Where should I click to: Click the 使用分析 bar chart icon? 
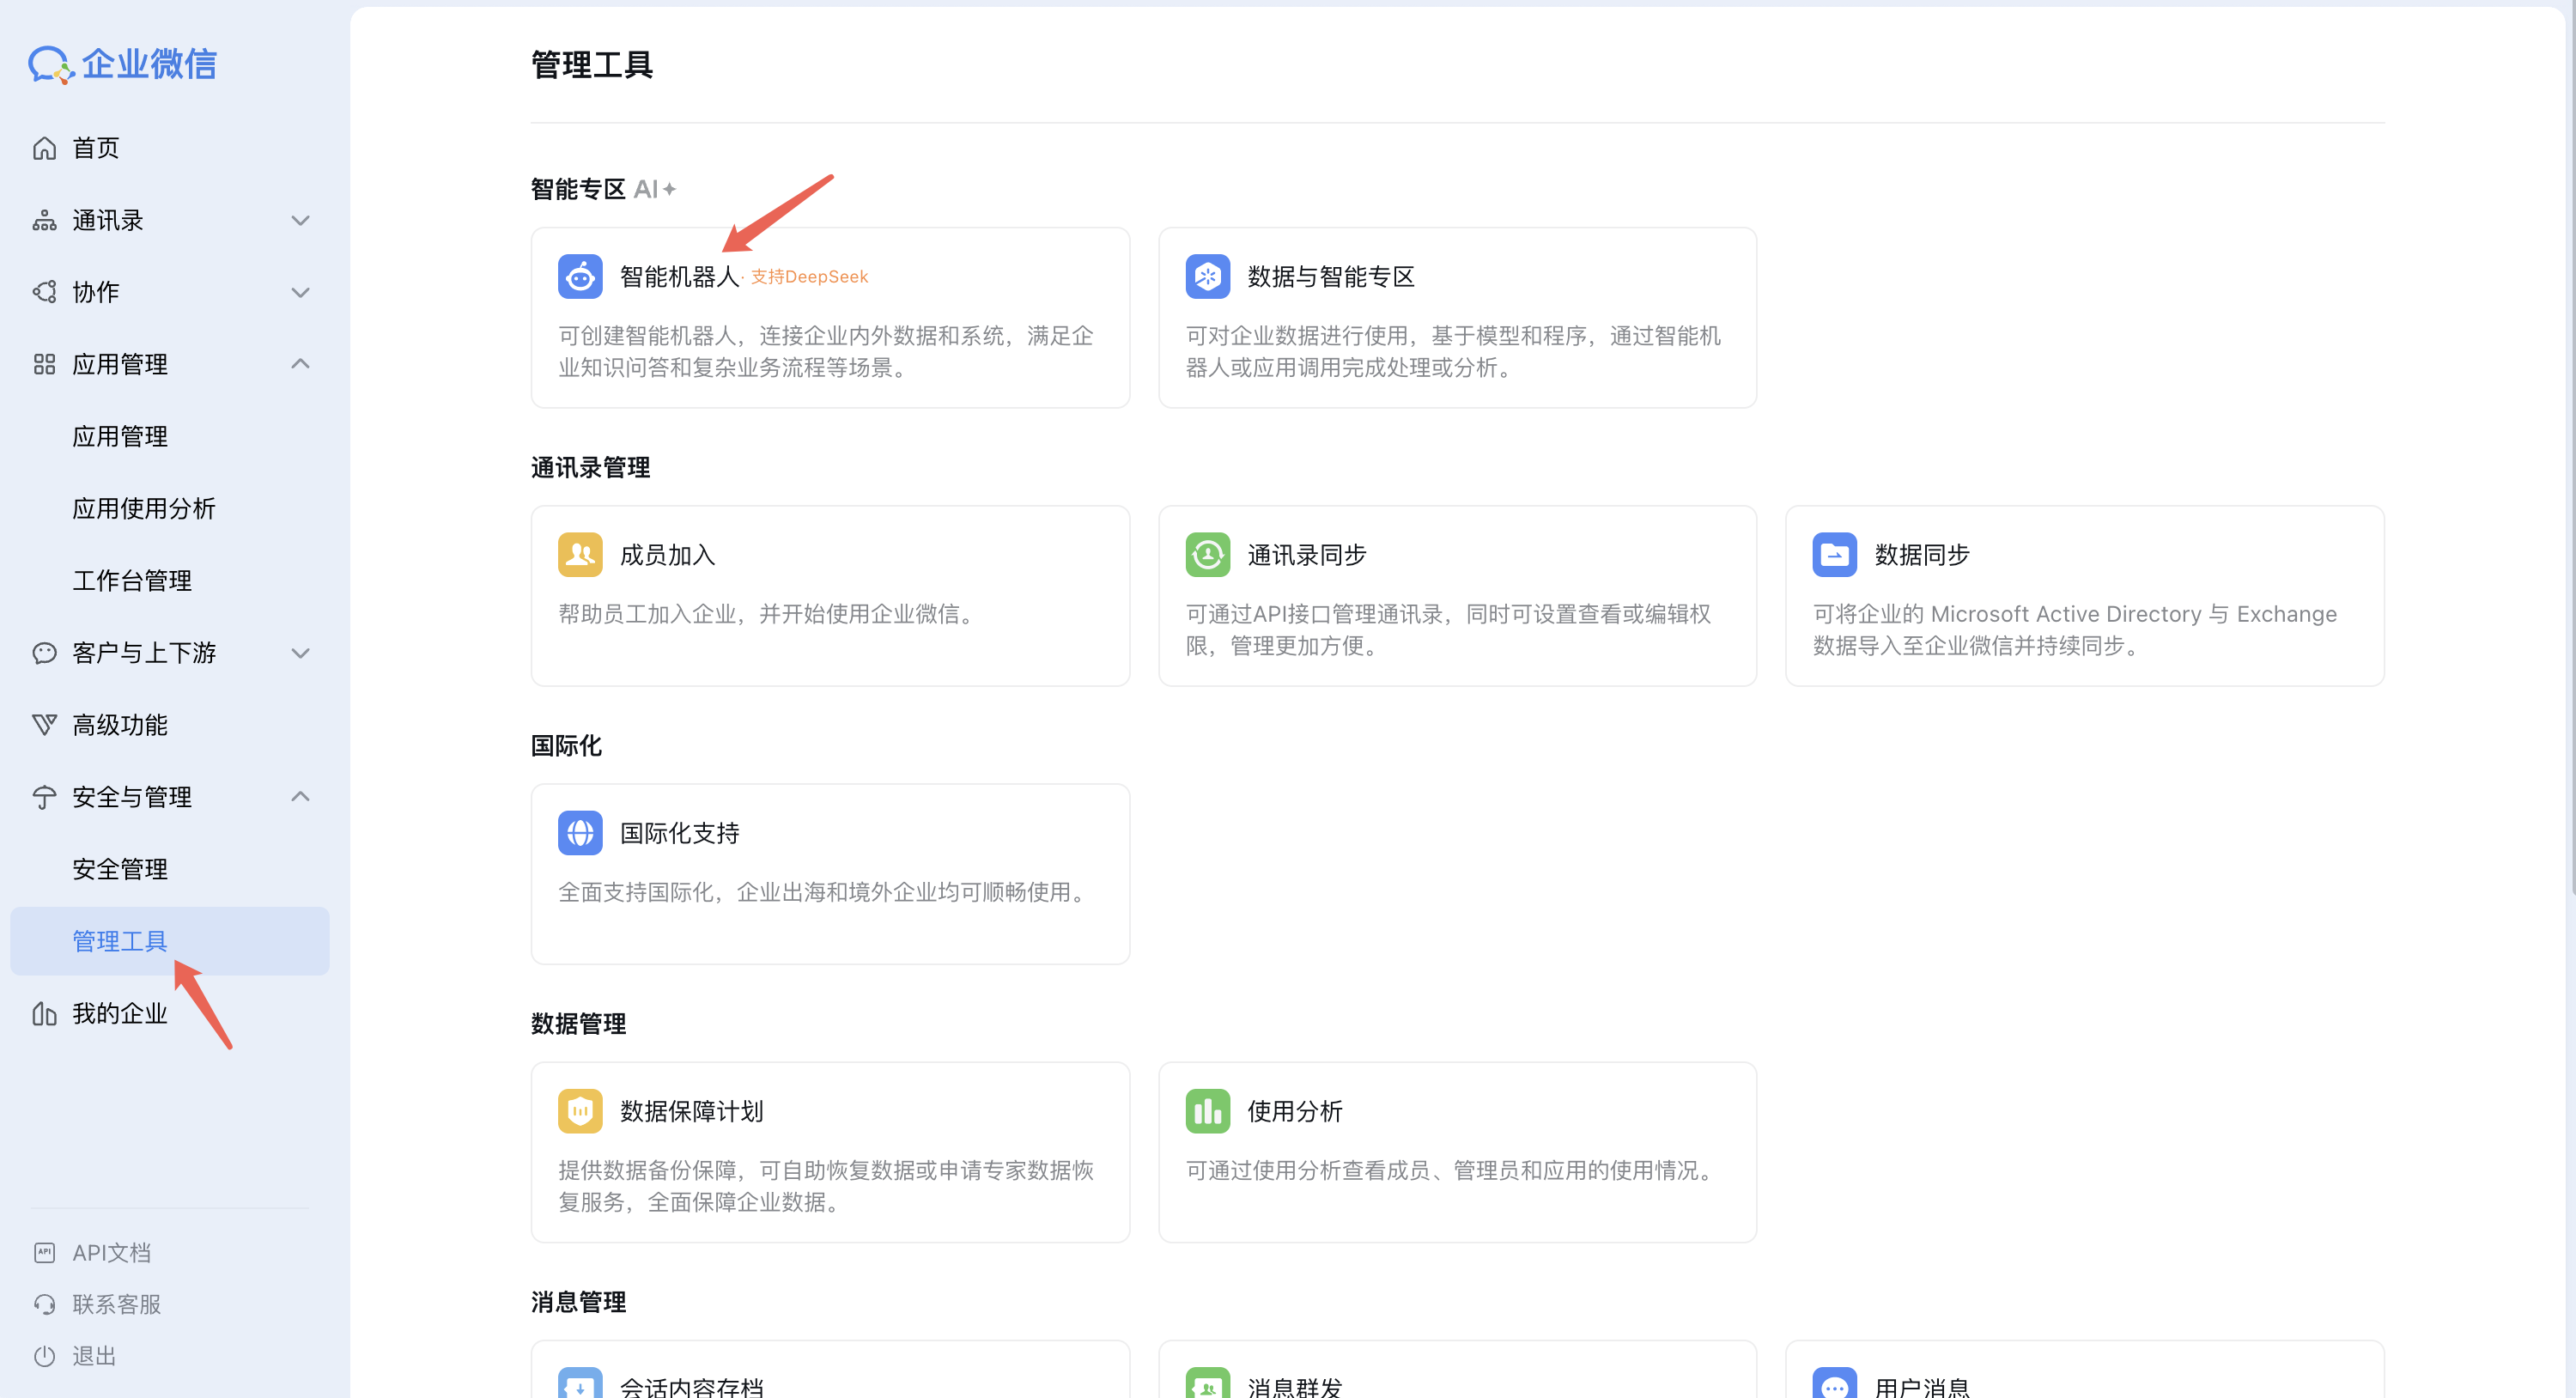[x=1207, y=1111]
